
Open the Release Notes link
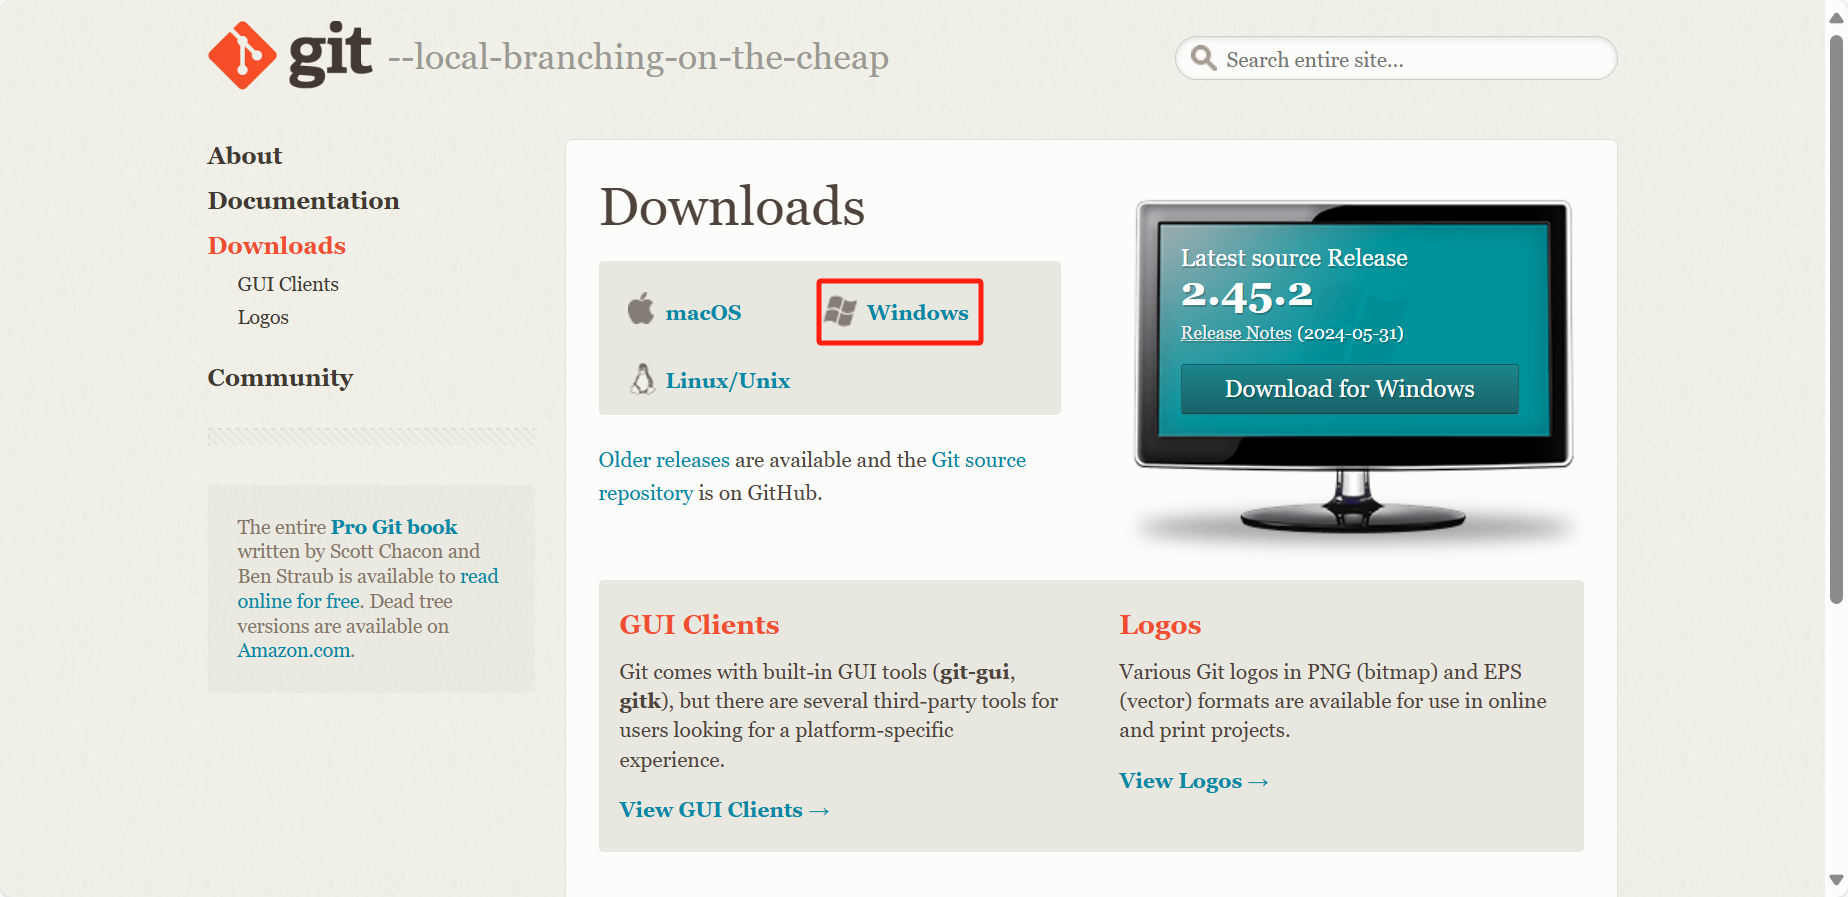pyautogui.click(x=1236, y=333)
